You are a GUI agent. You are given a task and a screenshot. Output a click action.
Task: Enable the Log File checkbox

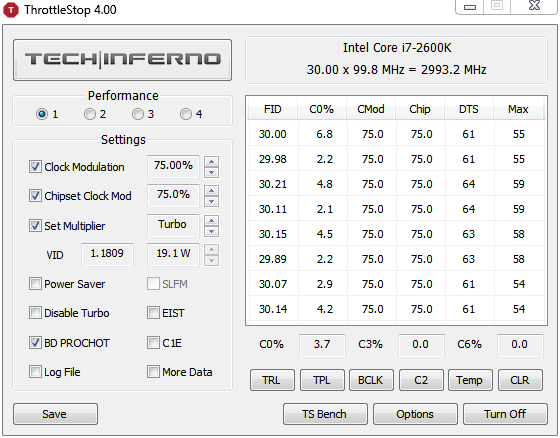click(35, 372)
